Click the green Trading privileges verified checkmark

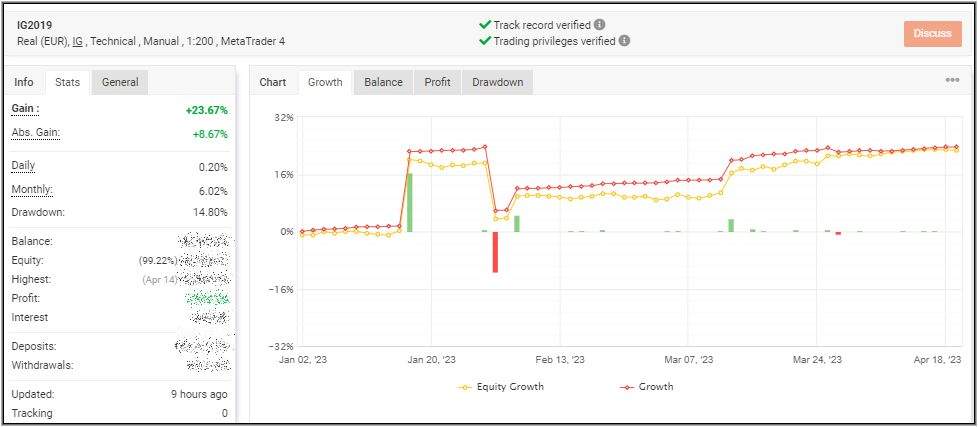pyautogui.click(x=485, y=41)
